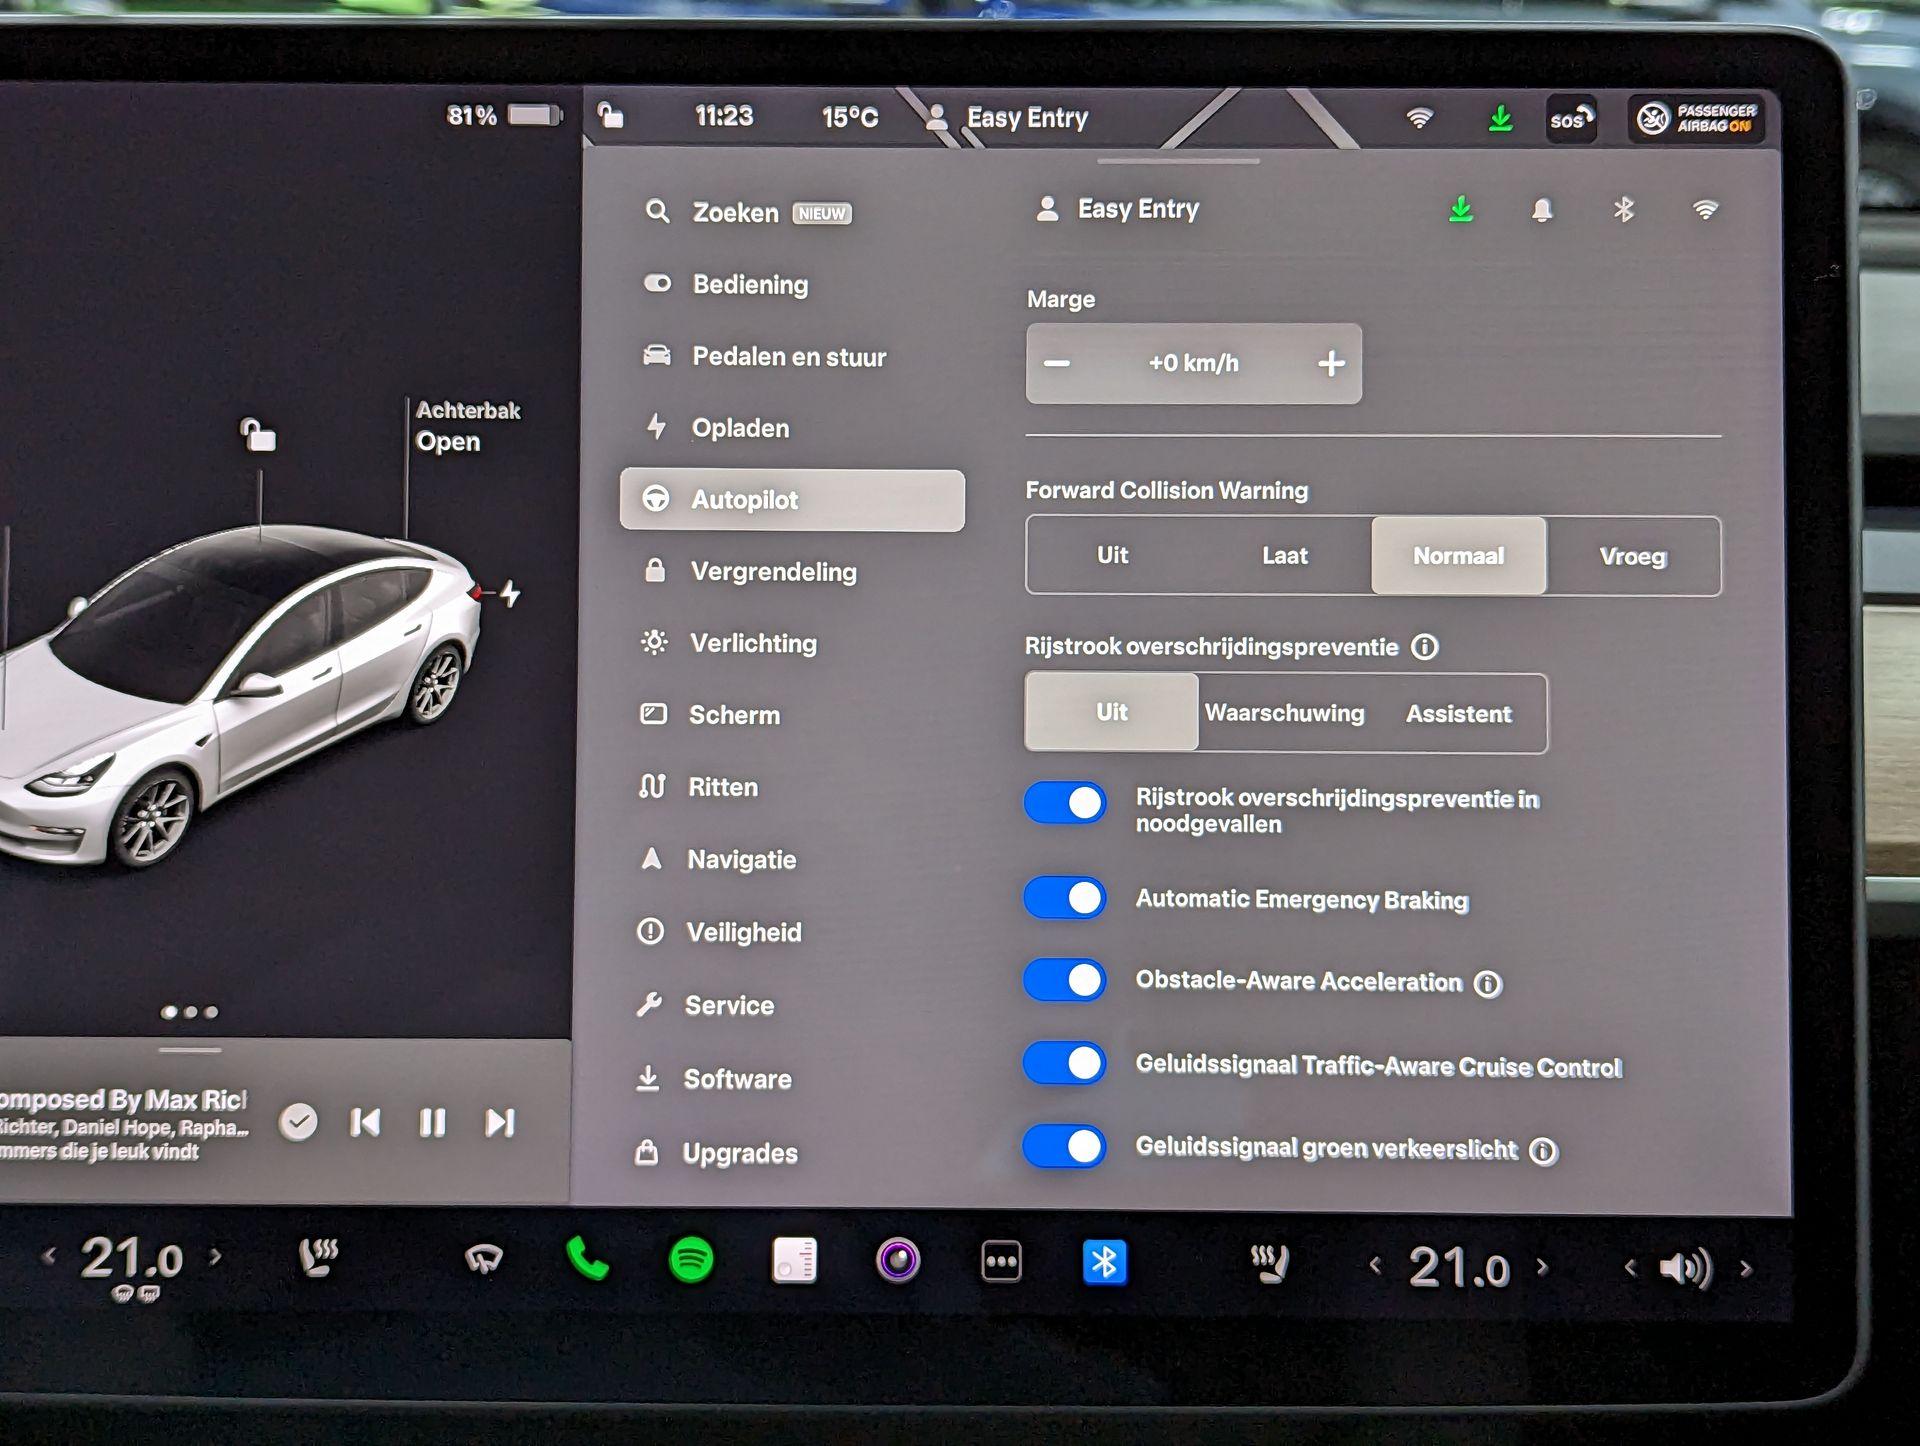The image size is (1920, 1446).
Task: Open the Bediening settings menu
Action: click(725, 284)
